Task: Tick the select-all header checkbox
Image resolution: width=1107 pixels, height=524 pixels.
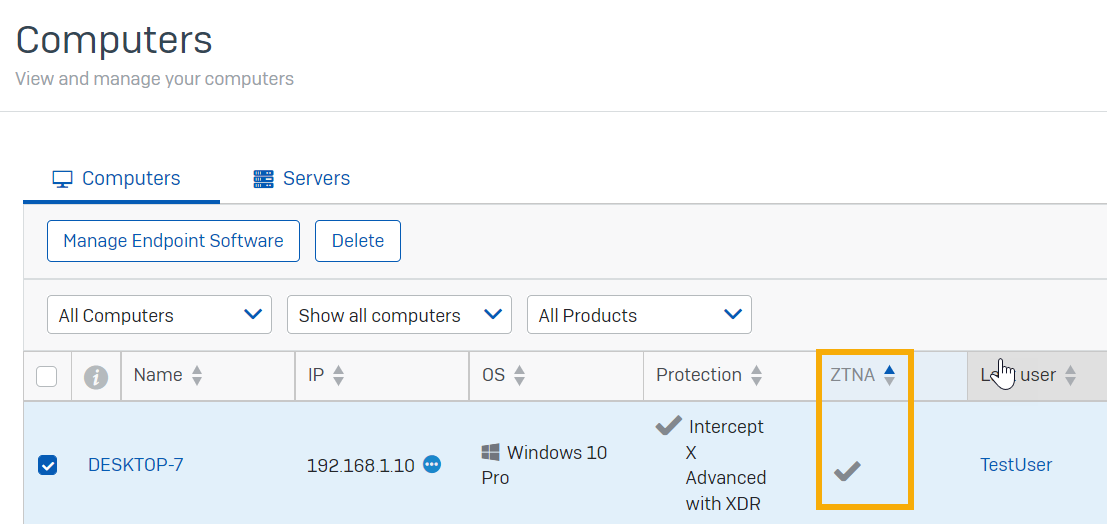Action: tap(47, 377)
